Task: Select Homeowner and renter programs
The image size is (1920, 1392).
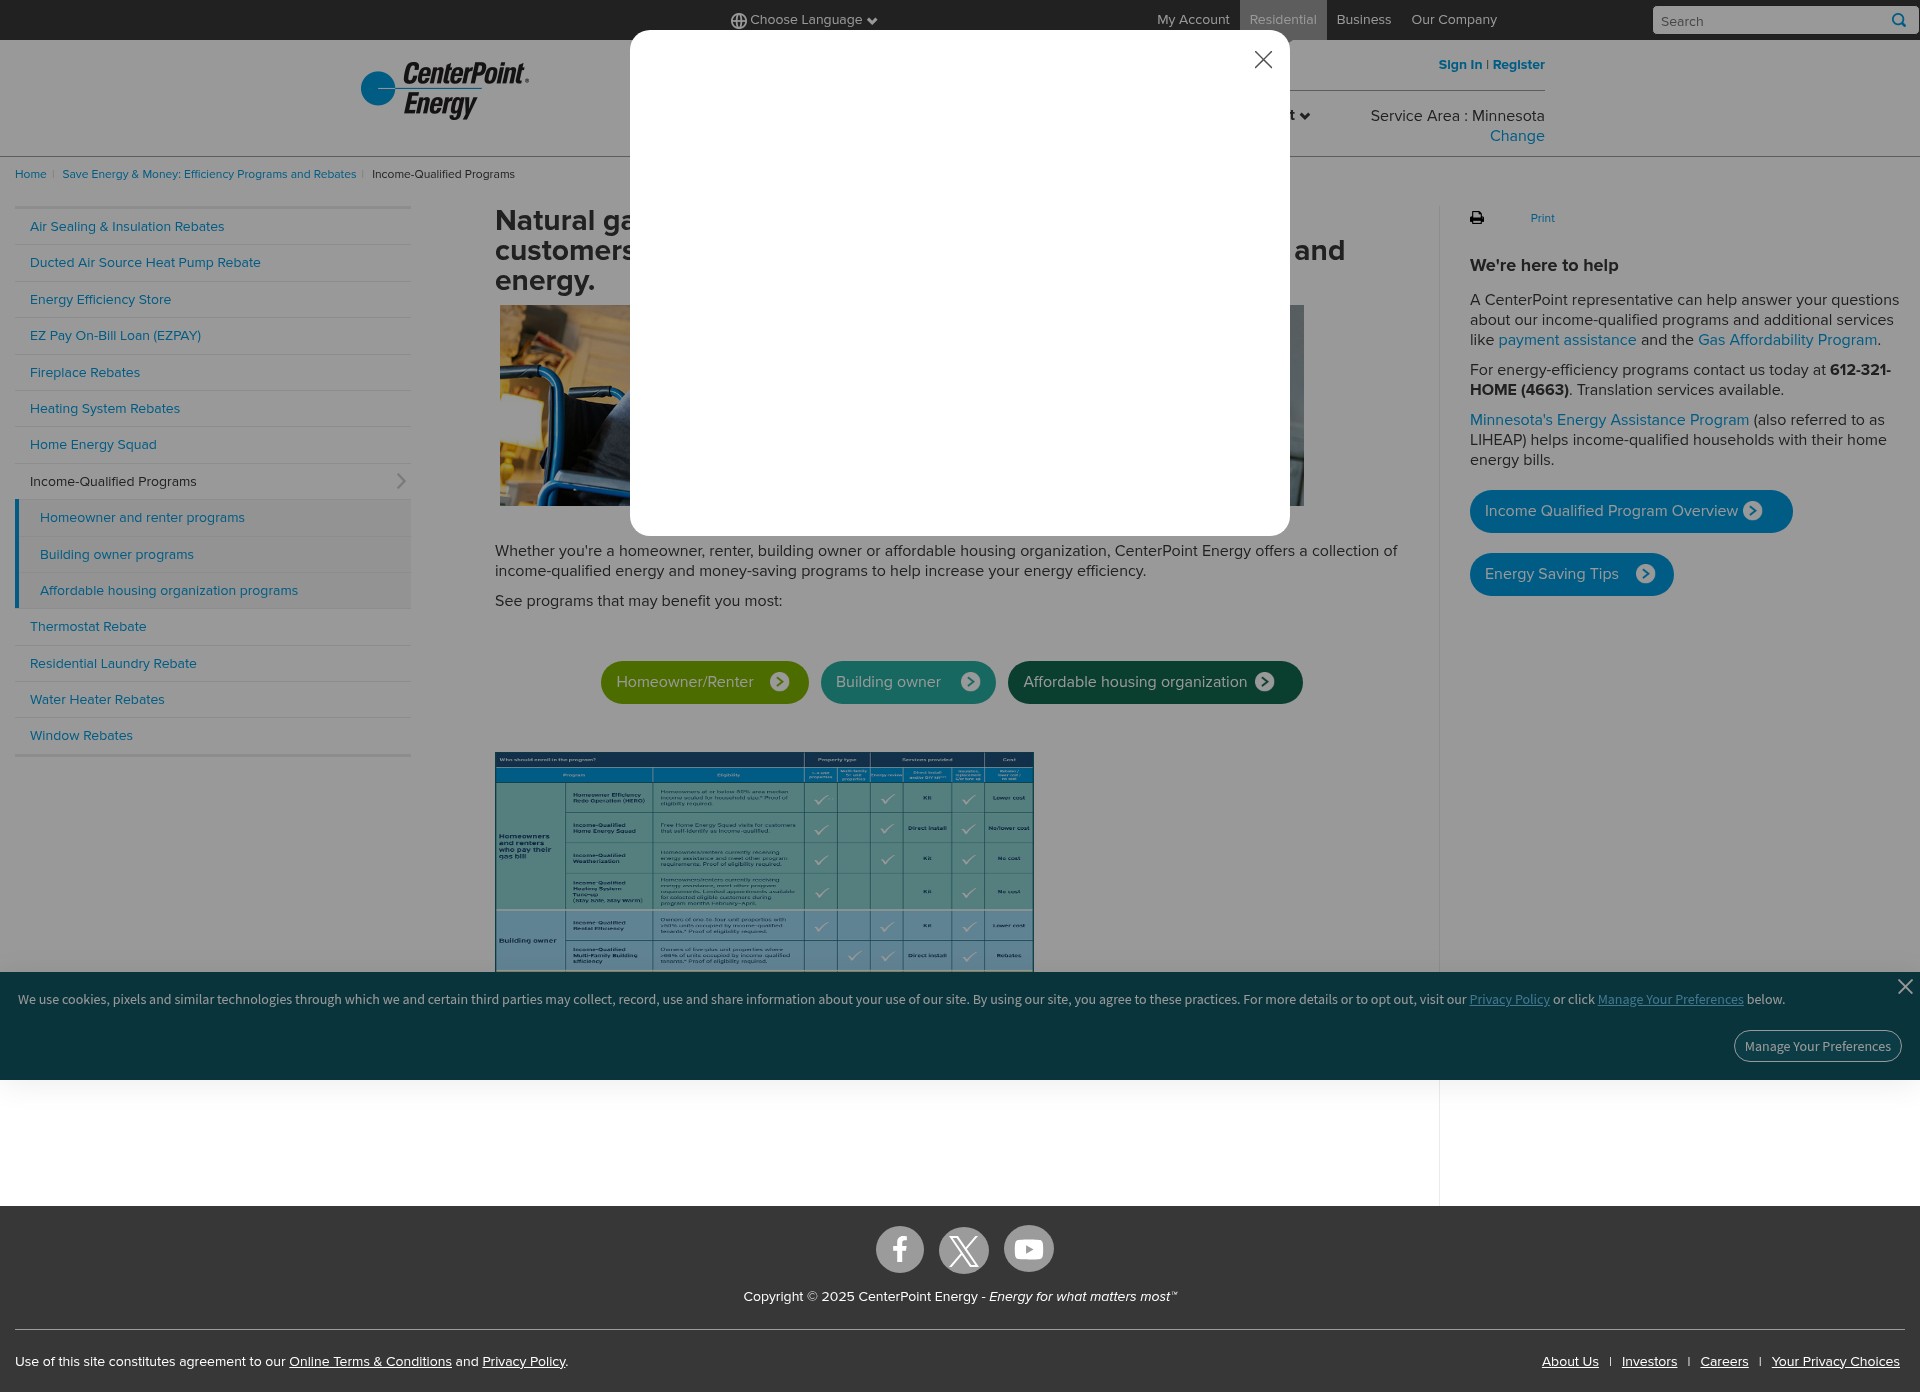Action: click(x=142, y=518)
